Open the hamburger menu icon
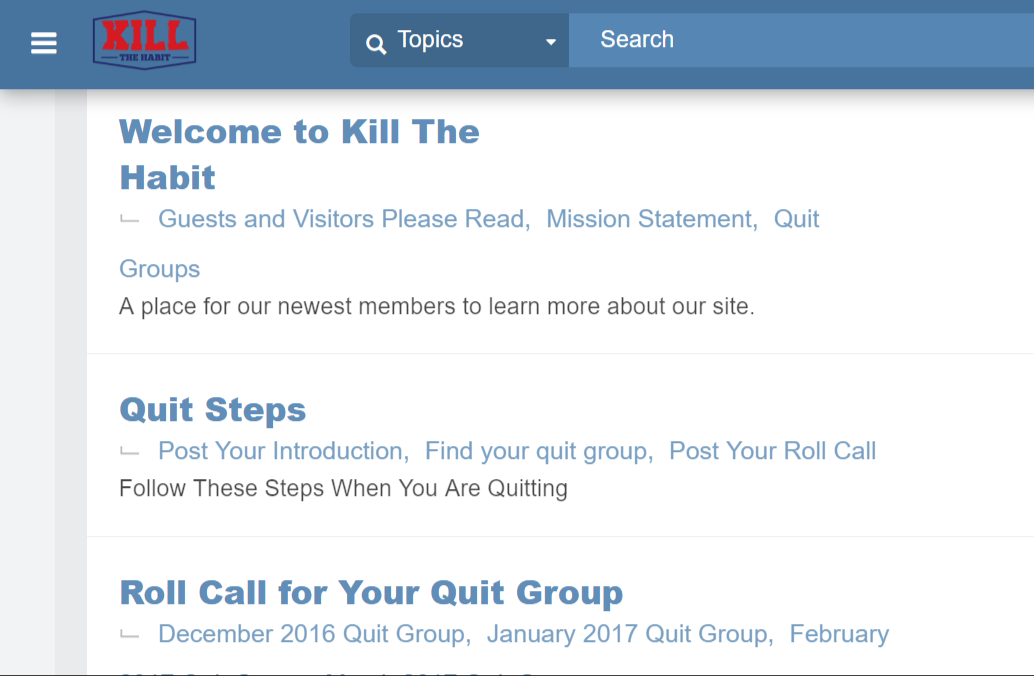Image resolution: width=1034 pixels, height=676 pixels. point(44,44)
